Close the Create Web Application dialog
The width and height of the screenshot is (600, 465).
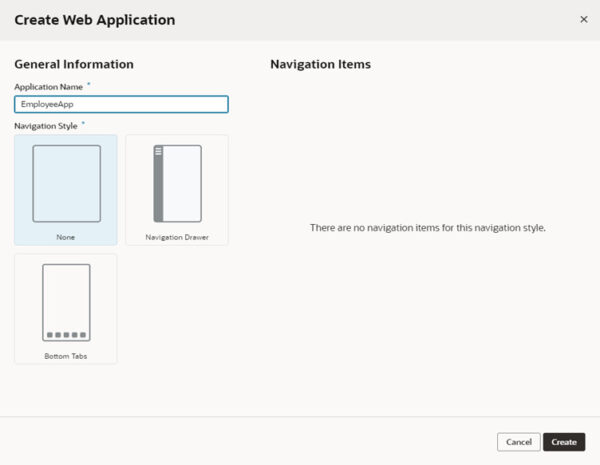pyautogui.click(x=584, y=20)
